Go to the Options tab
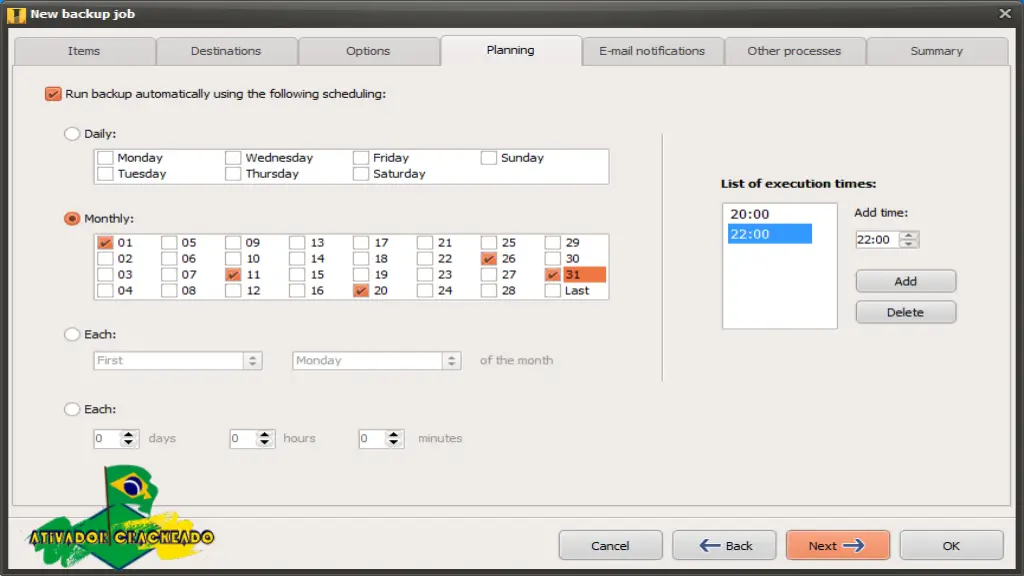The height and width of the screenshot is (576, 1024). click(368, 51)
